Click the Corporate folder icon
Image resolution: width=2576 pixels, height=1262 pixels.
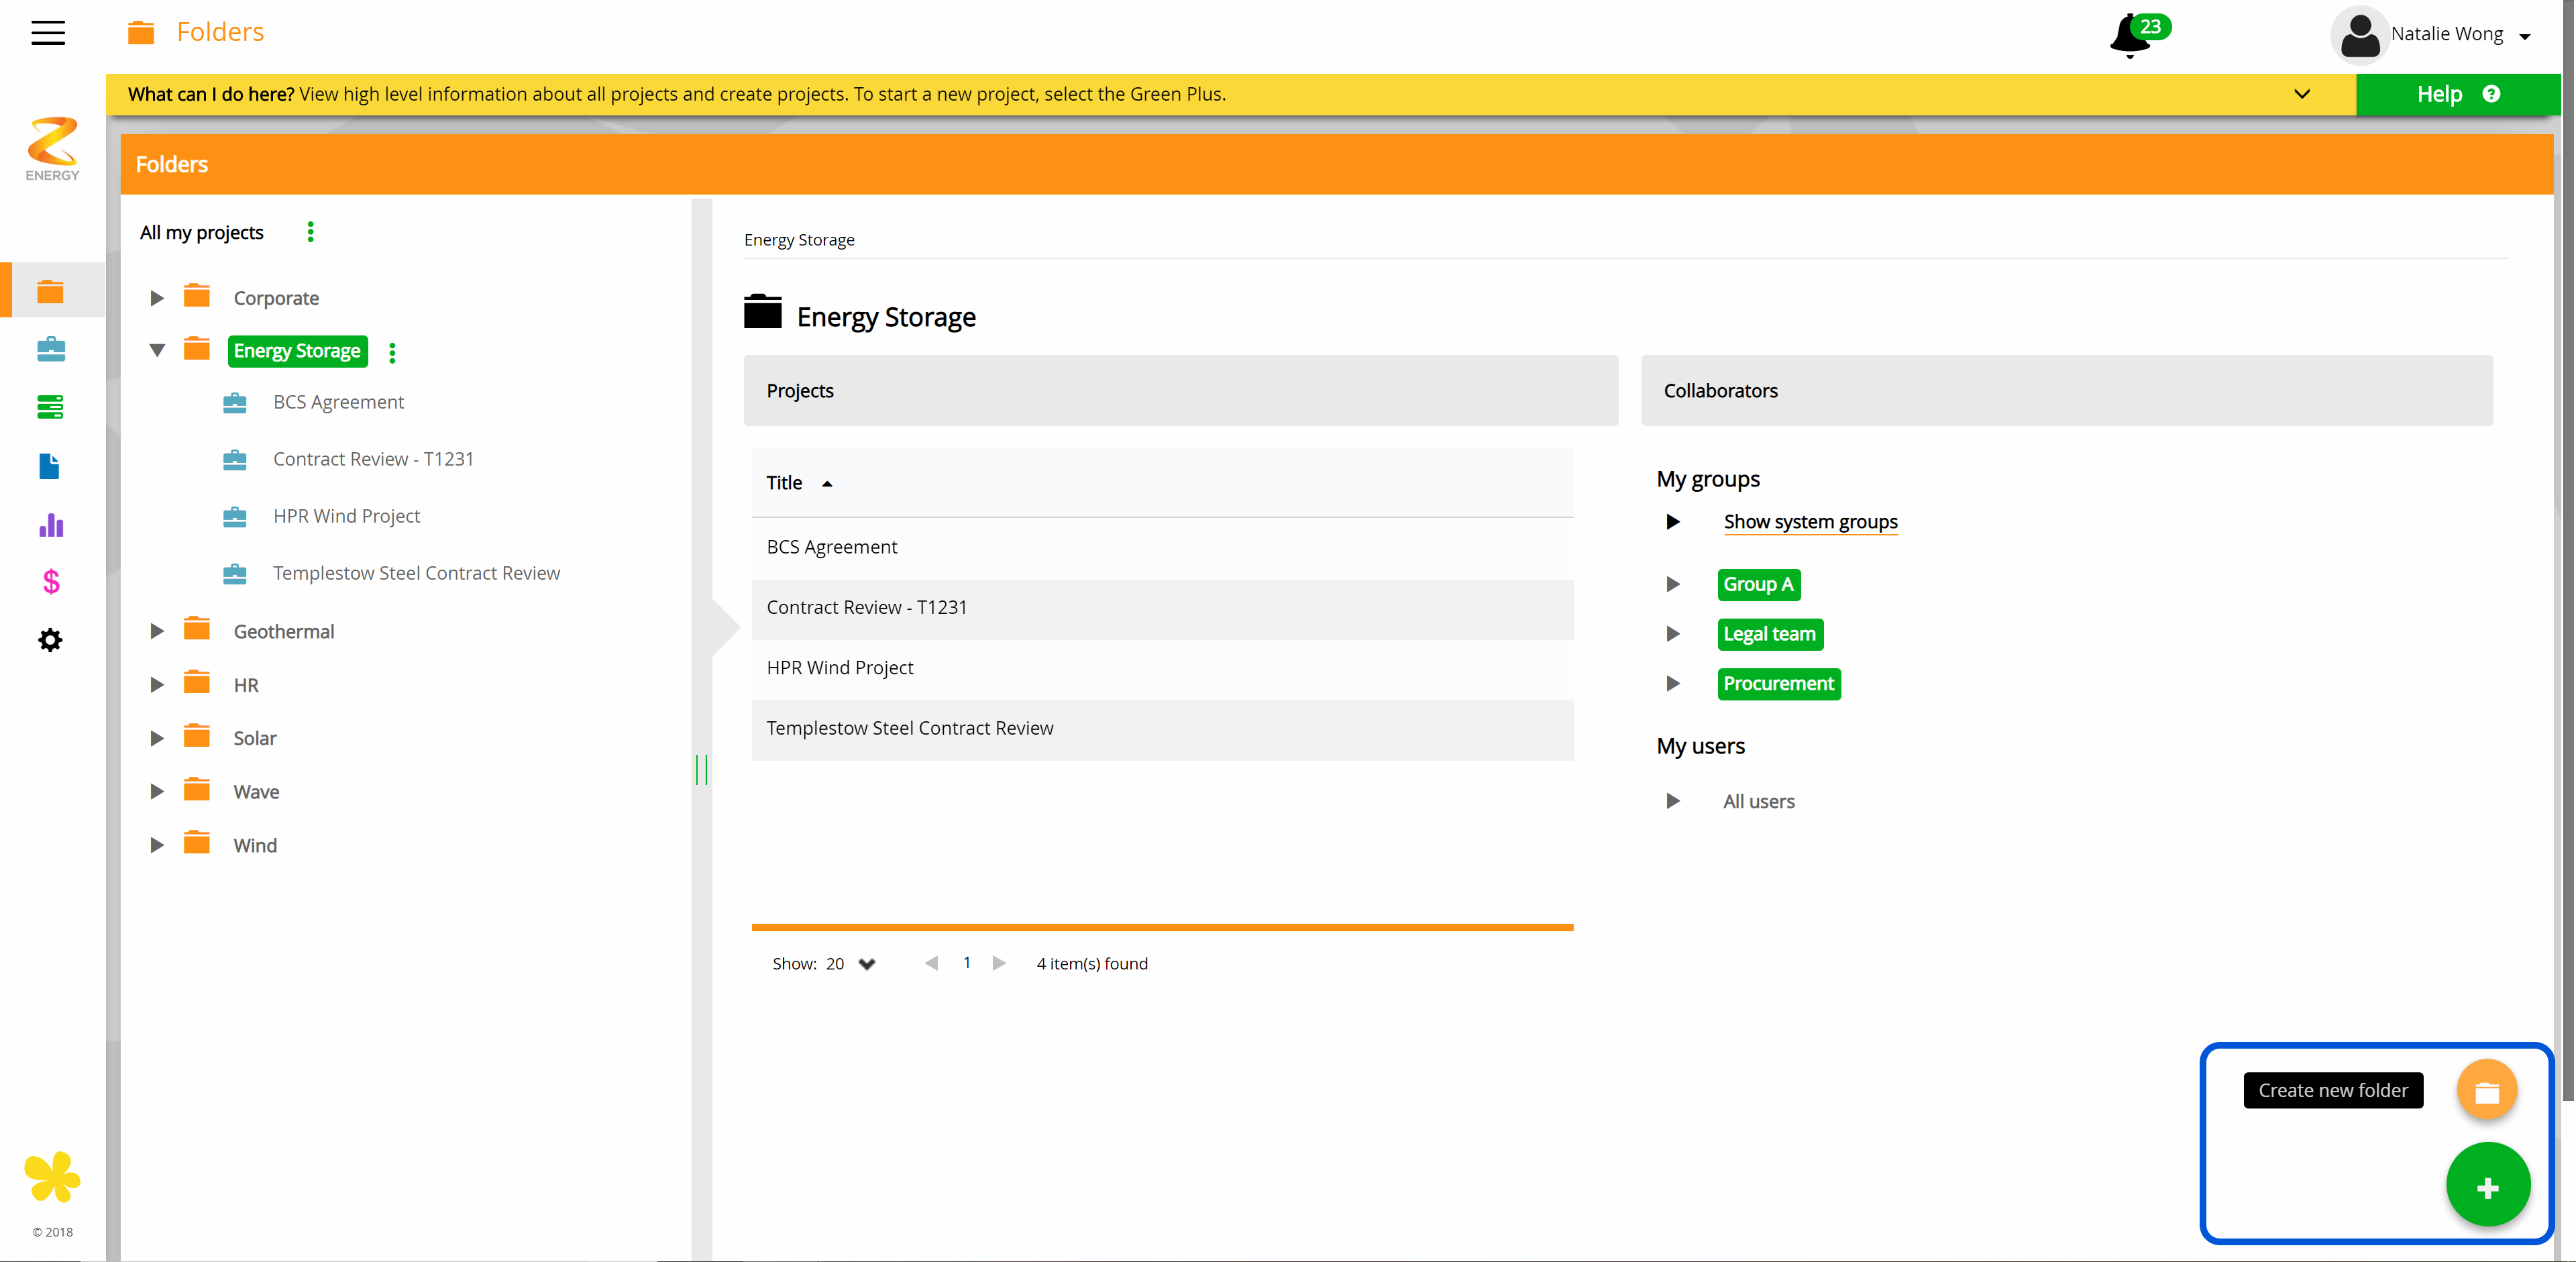click(197, 296)
